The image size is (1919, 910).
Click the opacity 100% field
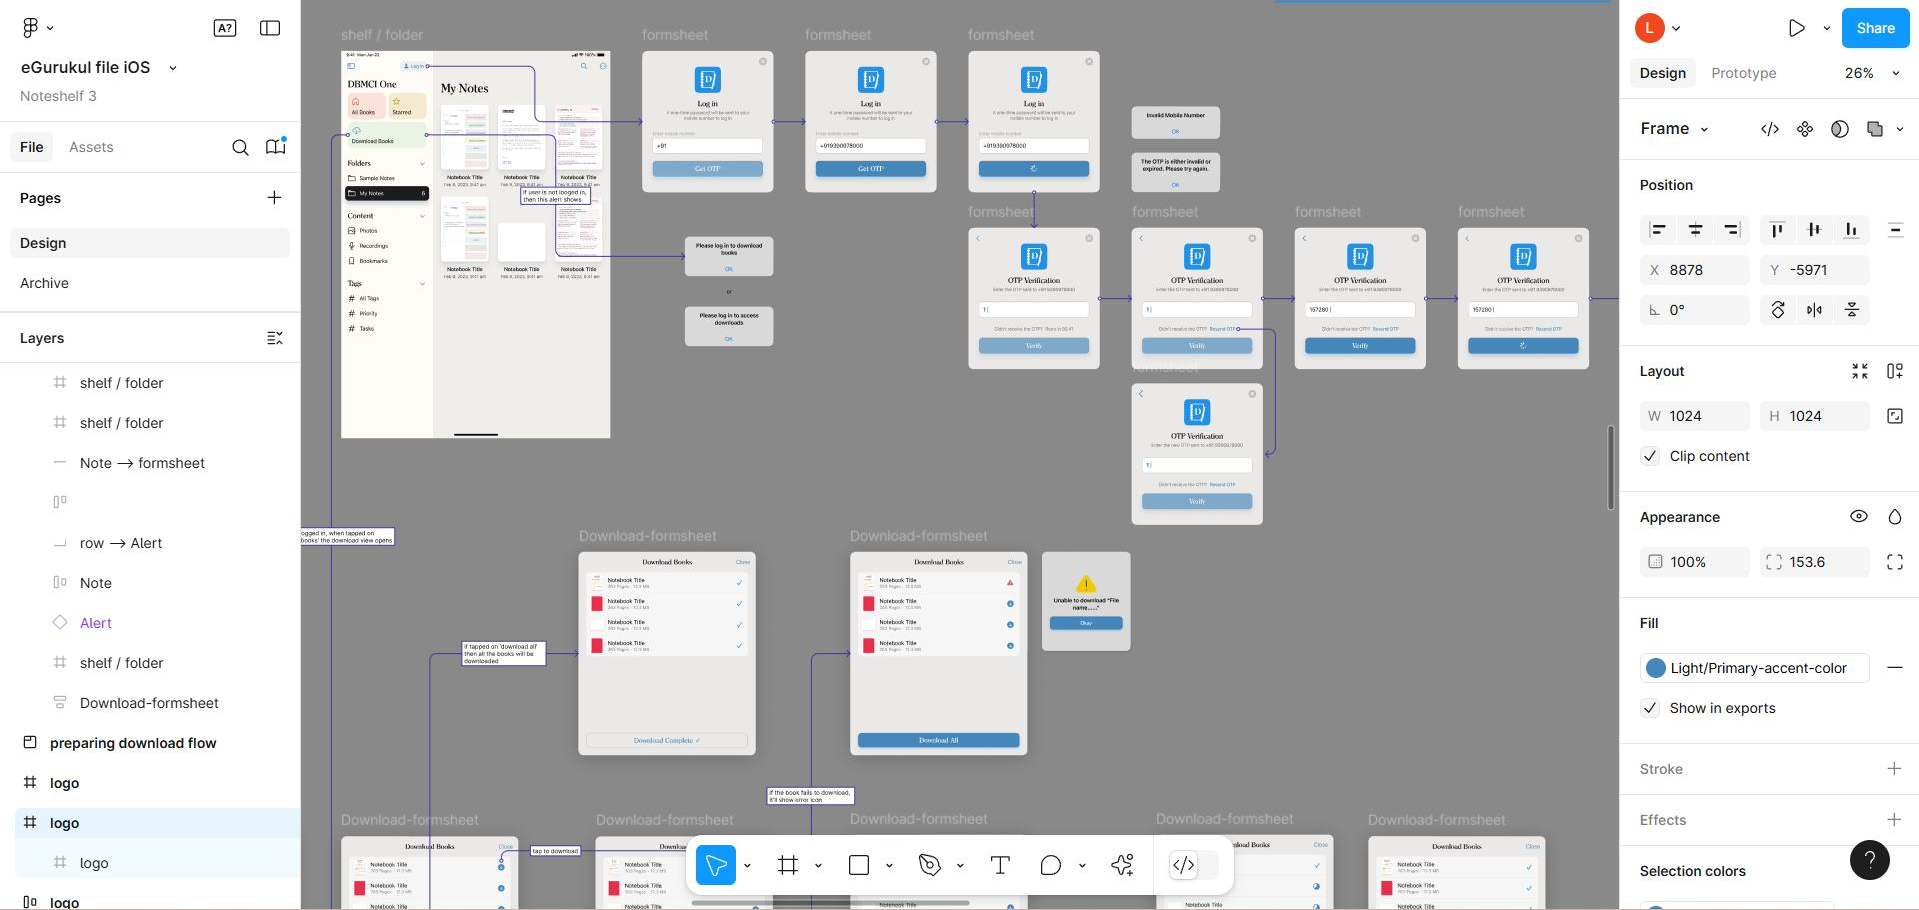tap(1695, 562)
